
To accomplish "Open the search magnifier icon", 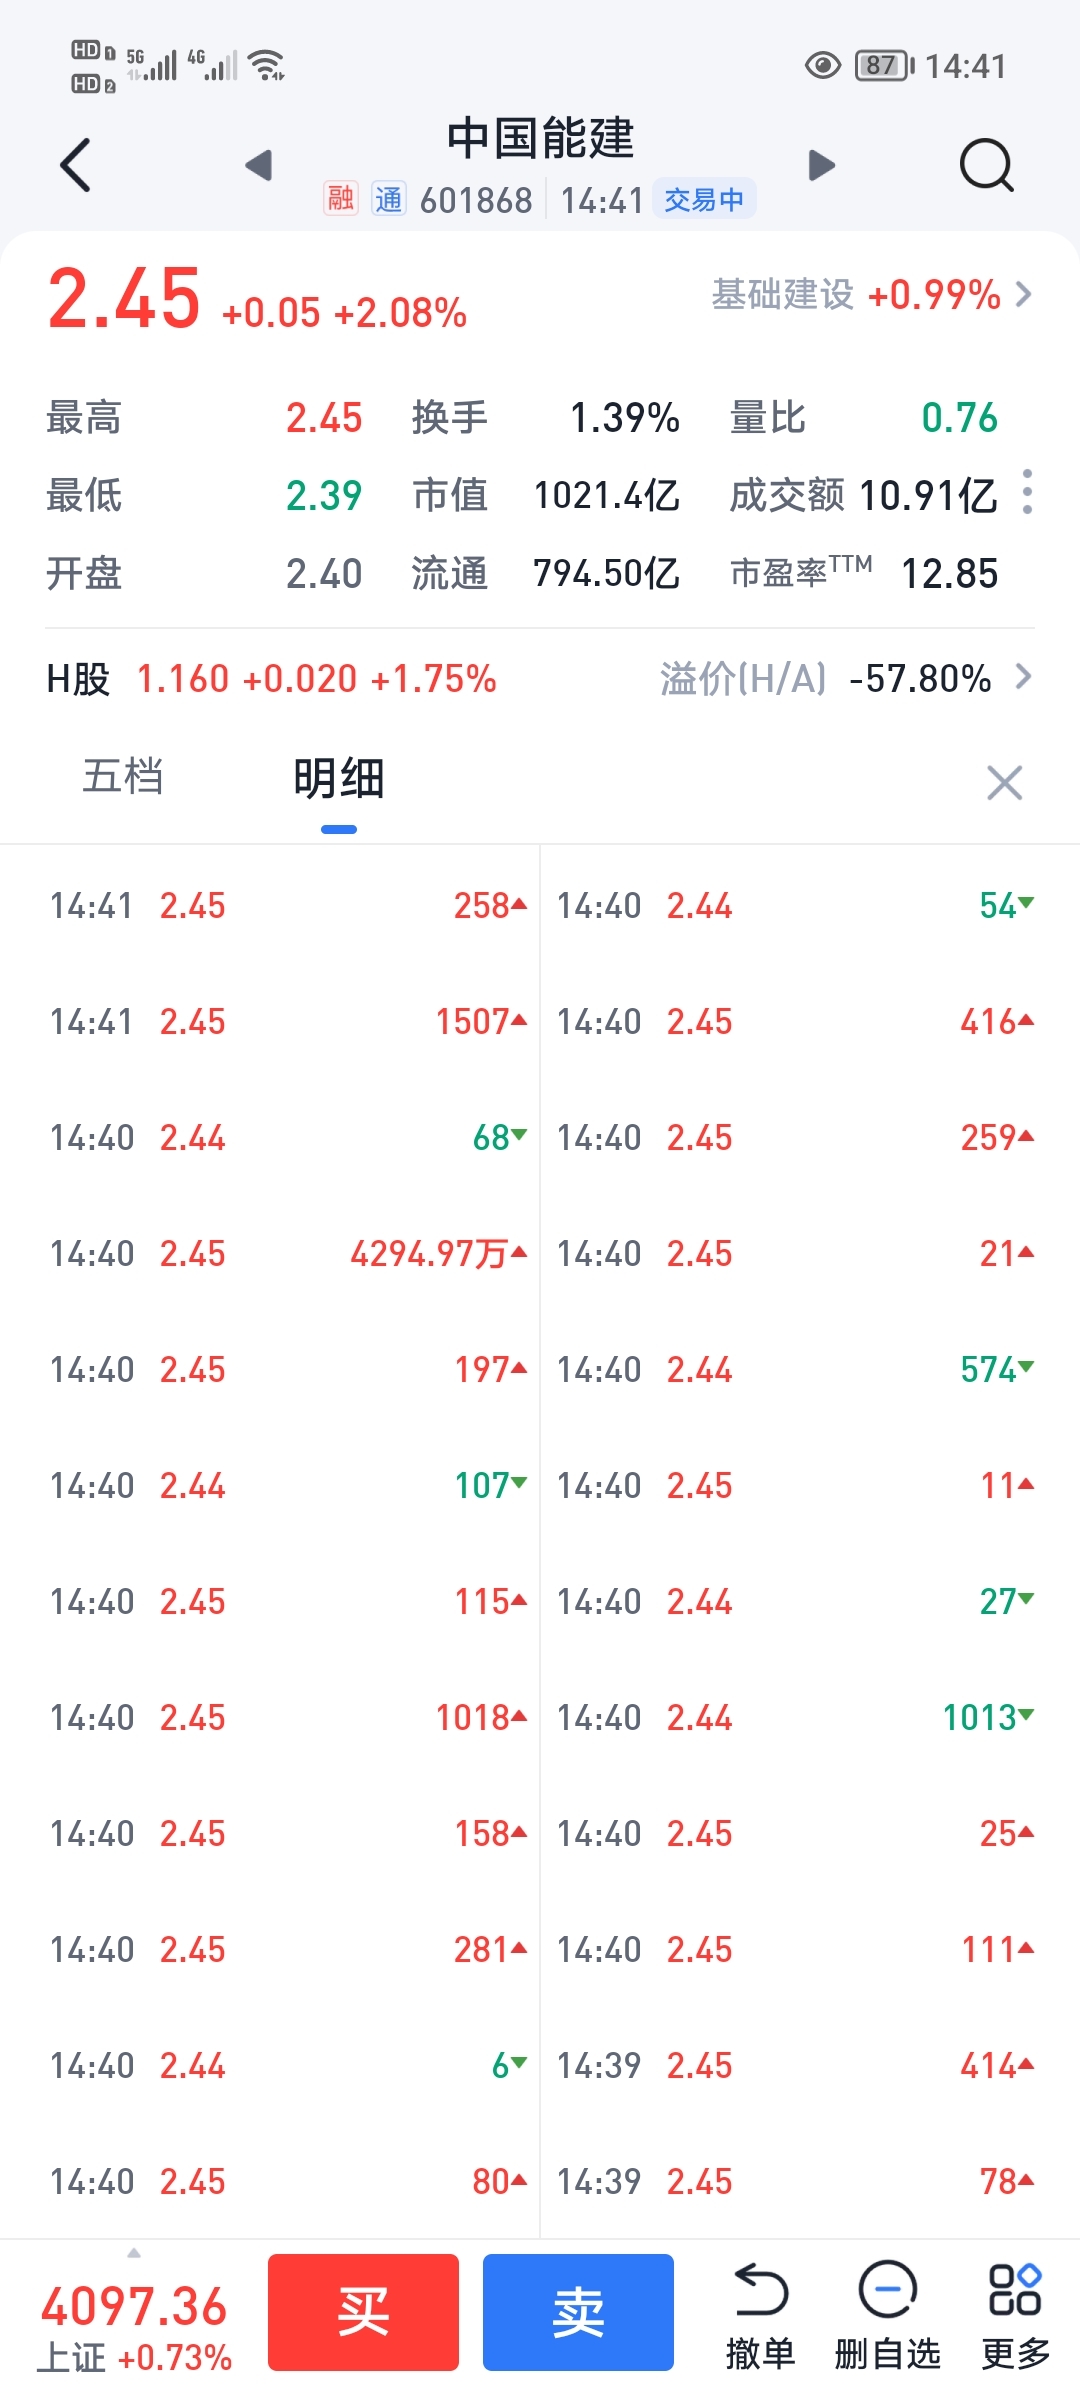I will point(986,165).
